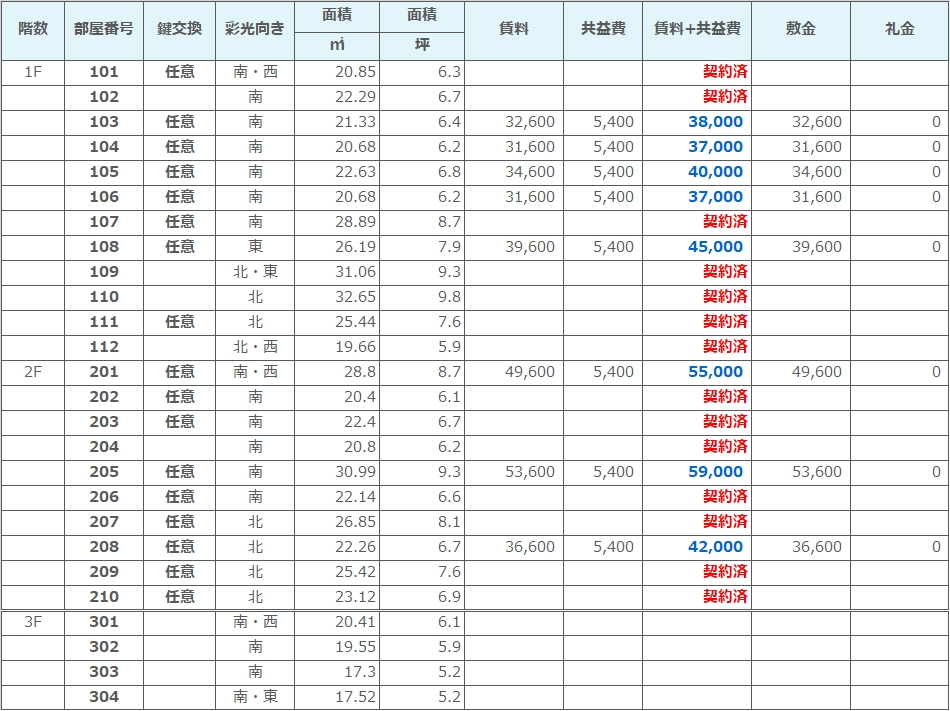Click the 契約済 status for room 107

(725, 222)
